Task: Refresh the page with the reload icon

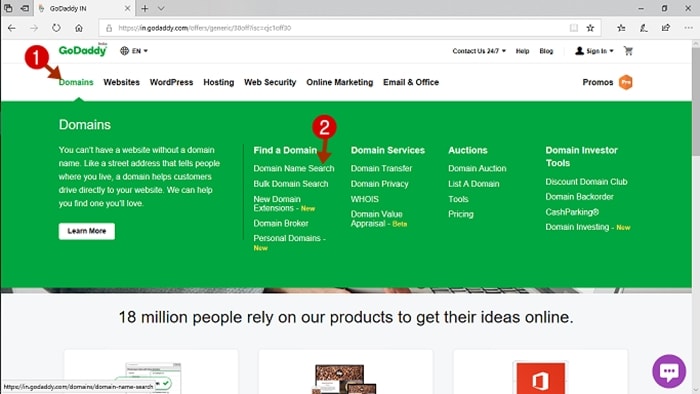Action: (x=56, y=28)
